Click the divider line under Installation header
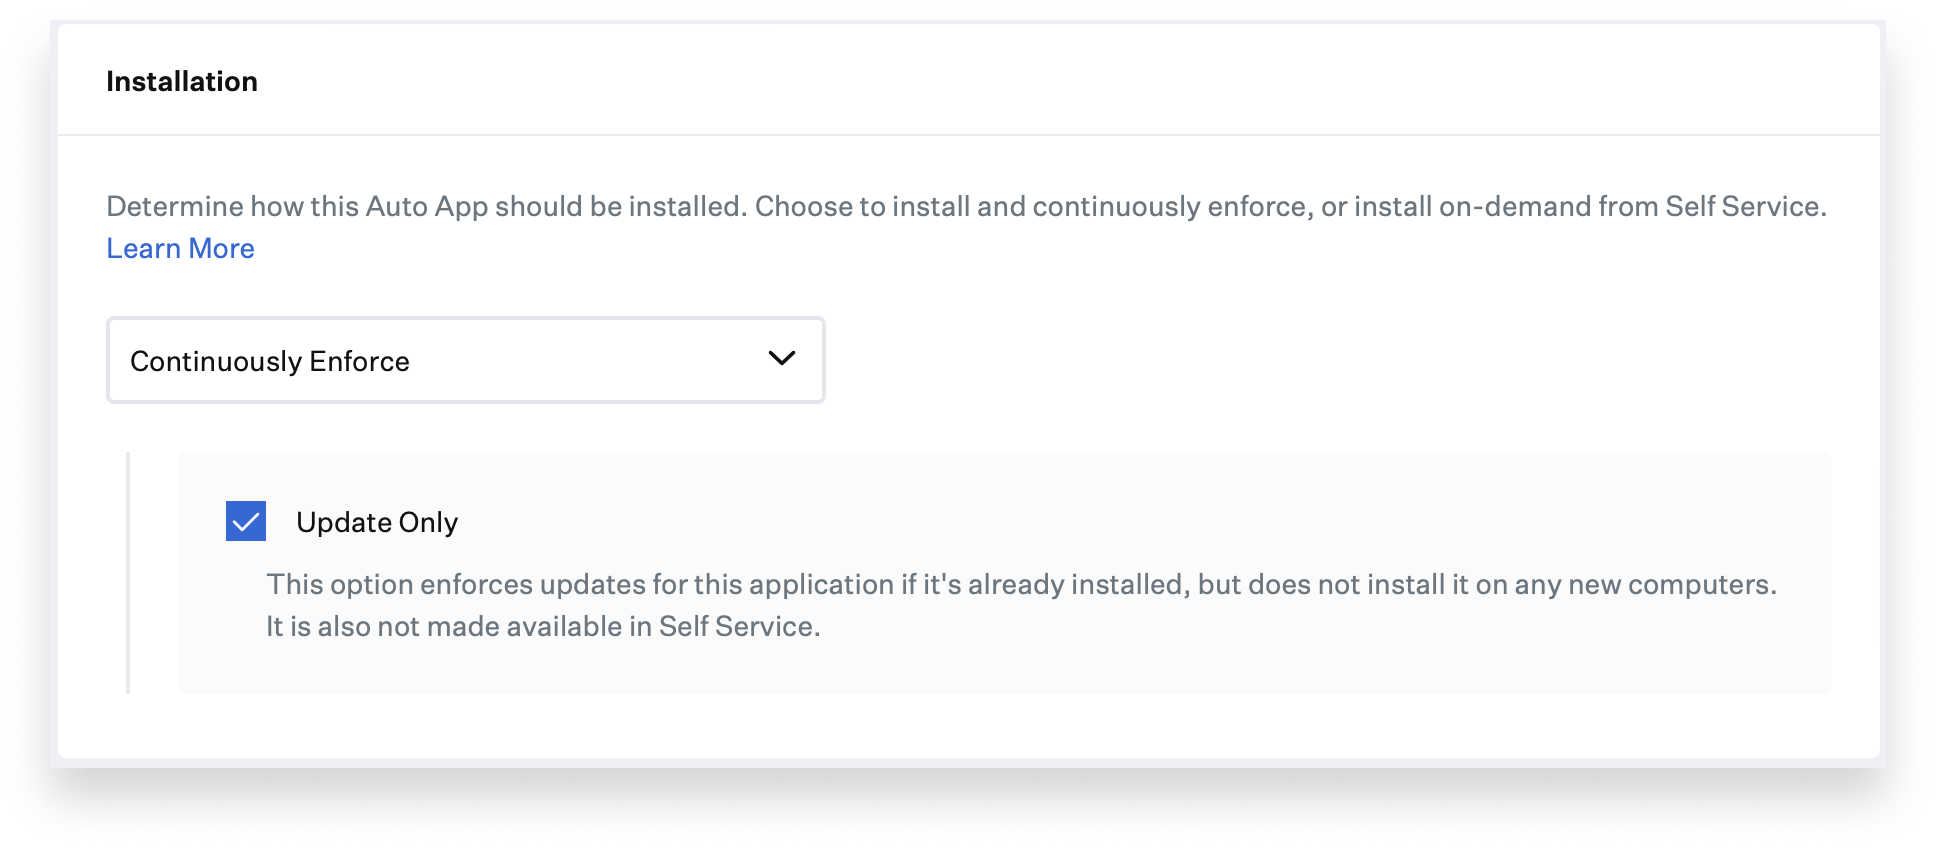 tap(968, 135)
